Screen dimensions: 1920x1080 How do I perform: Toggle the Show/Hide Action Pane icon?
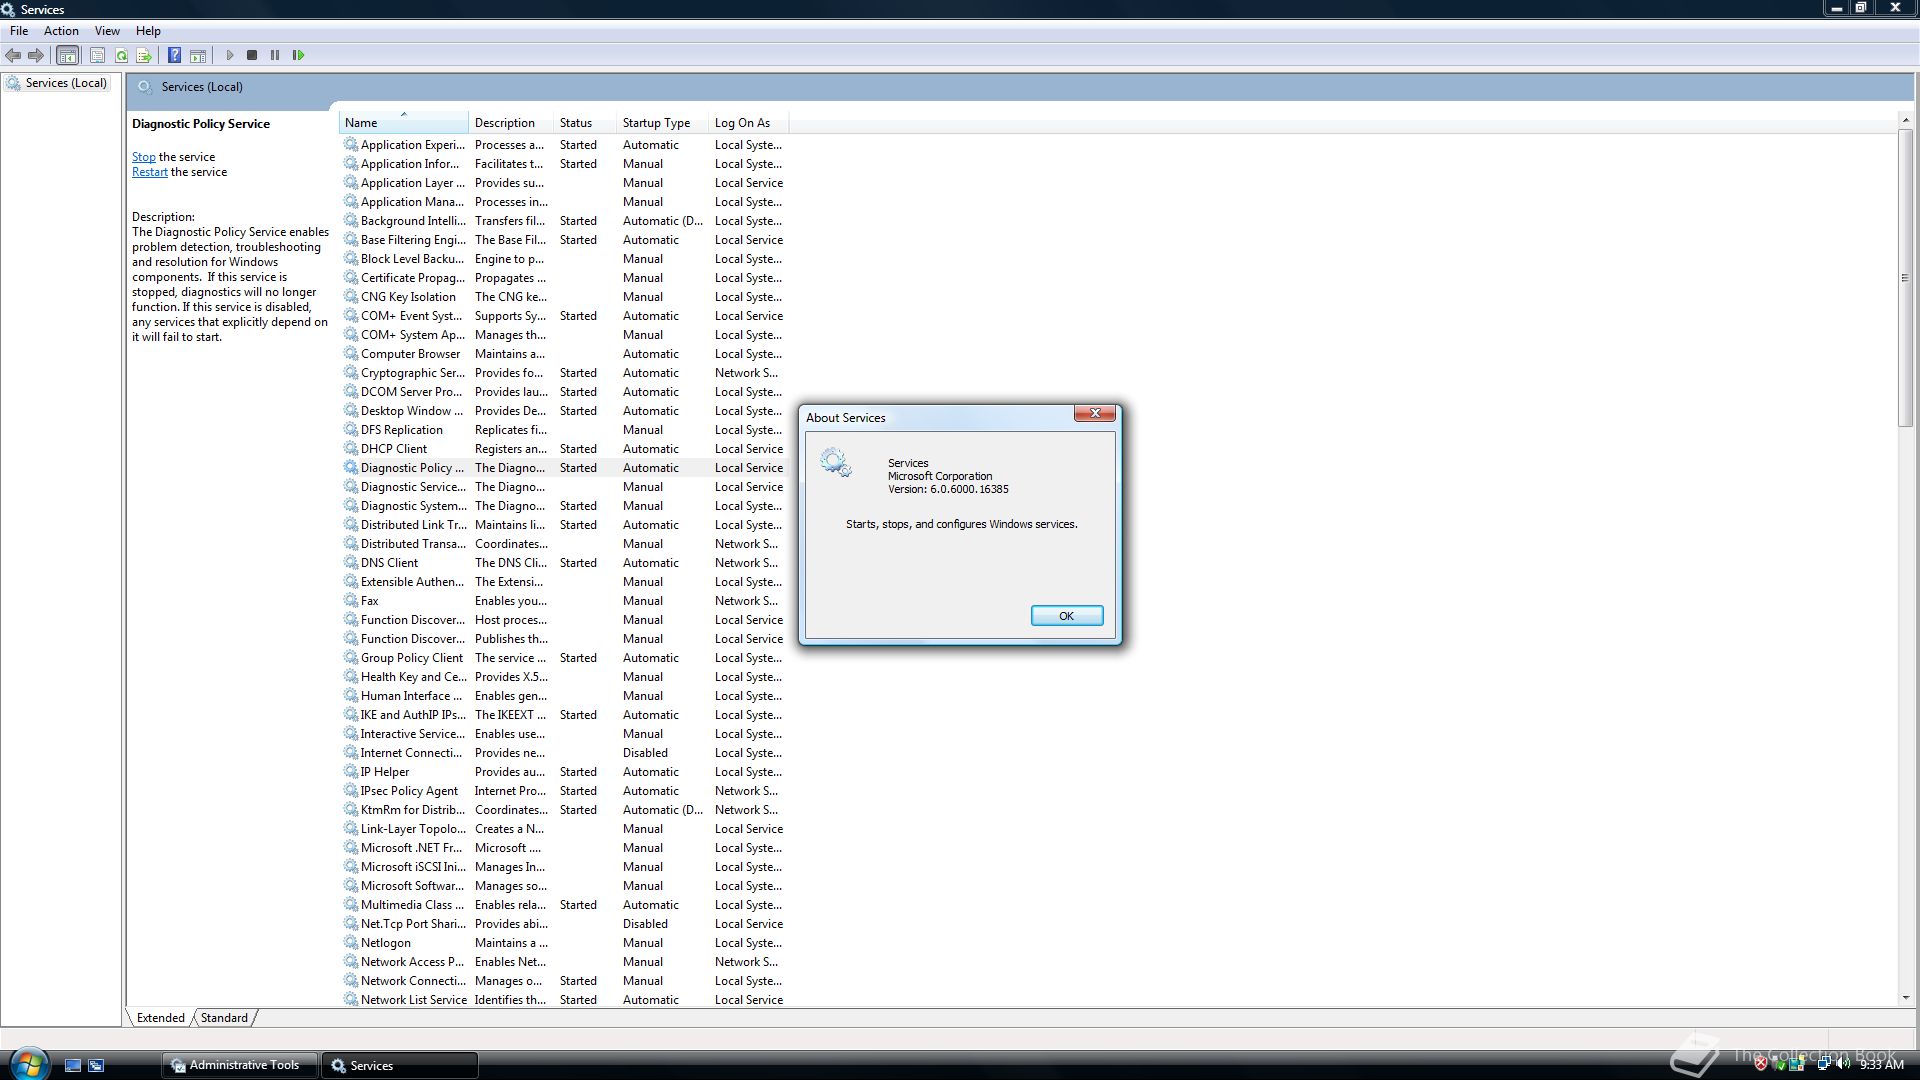[198, 55]
